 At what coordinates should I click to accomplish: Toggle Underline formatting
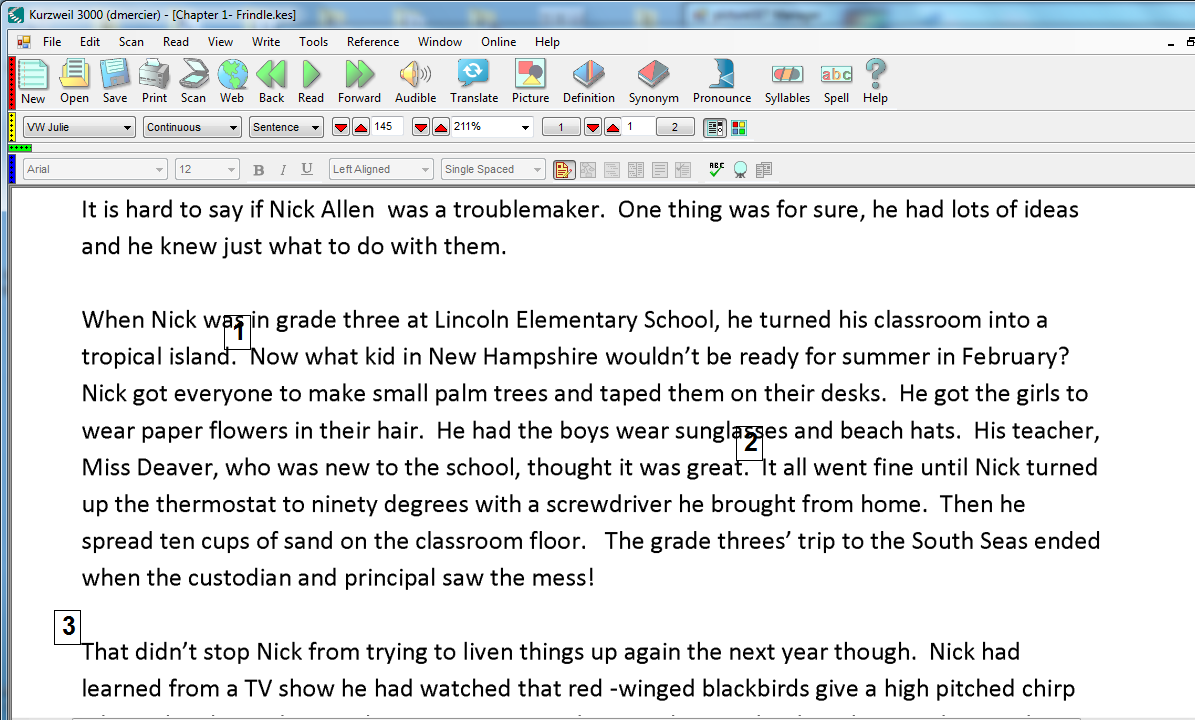tap(306, 170)
